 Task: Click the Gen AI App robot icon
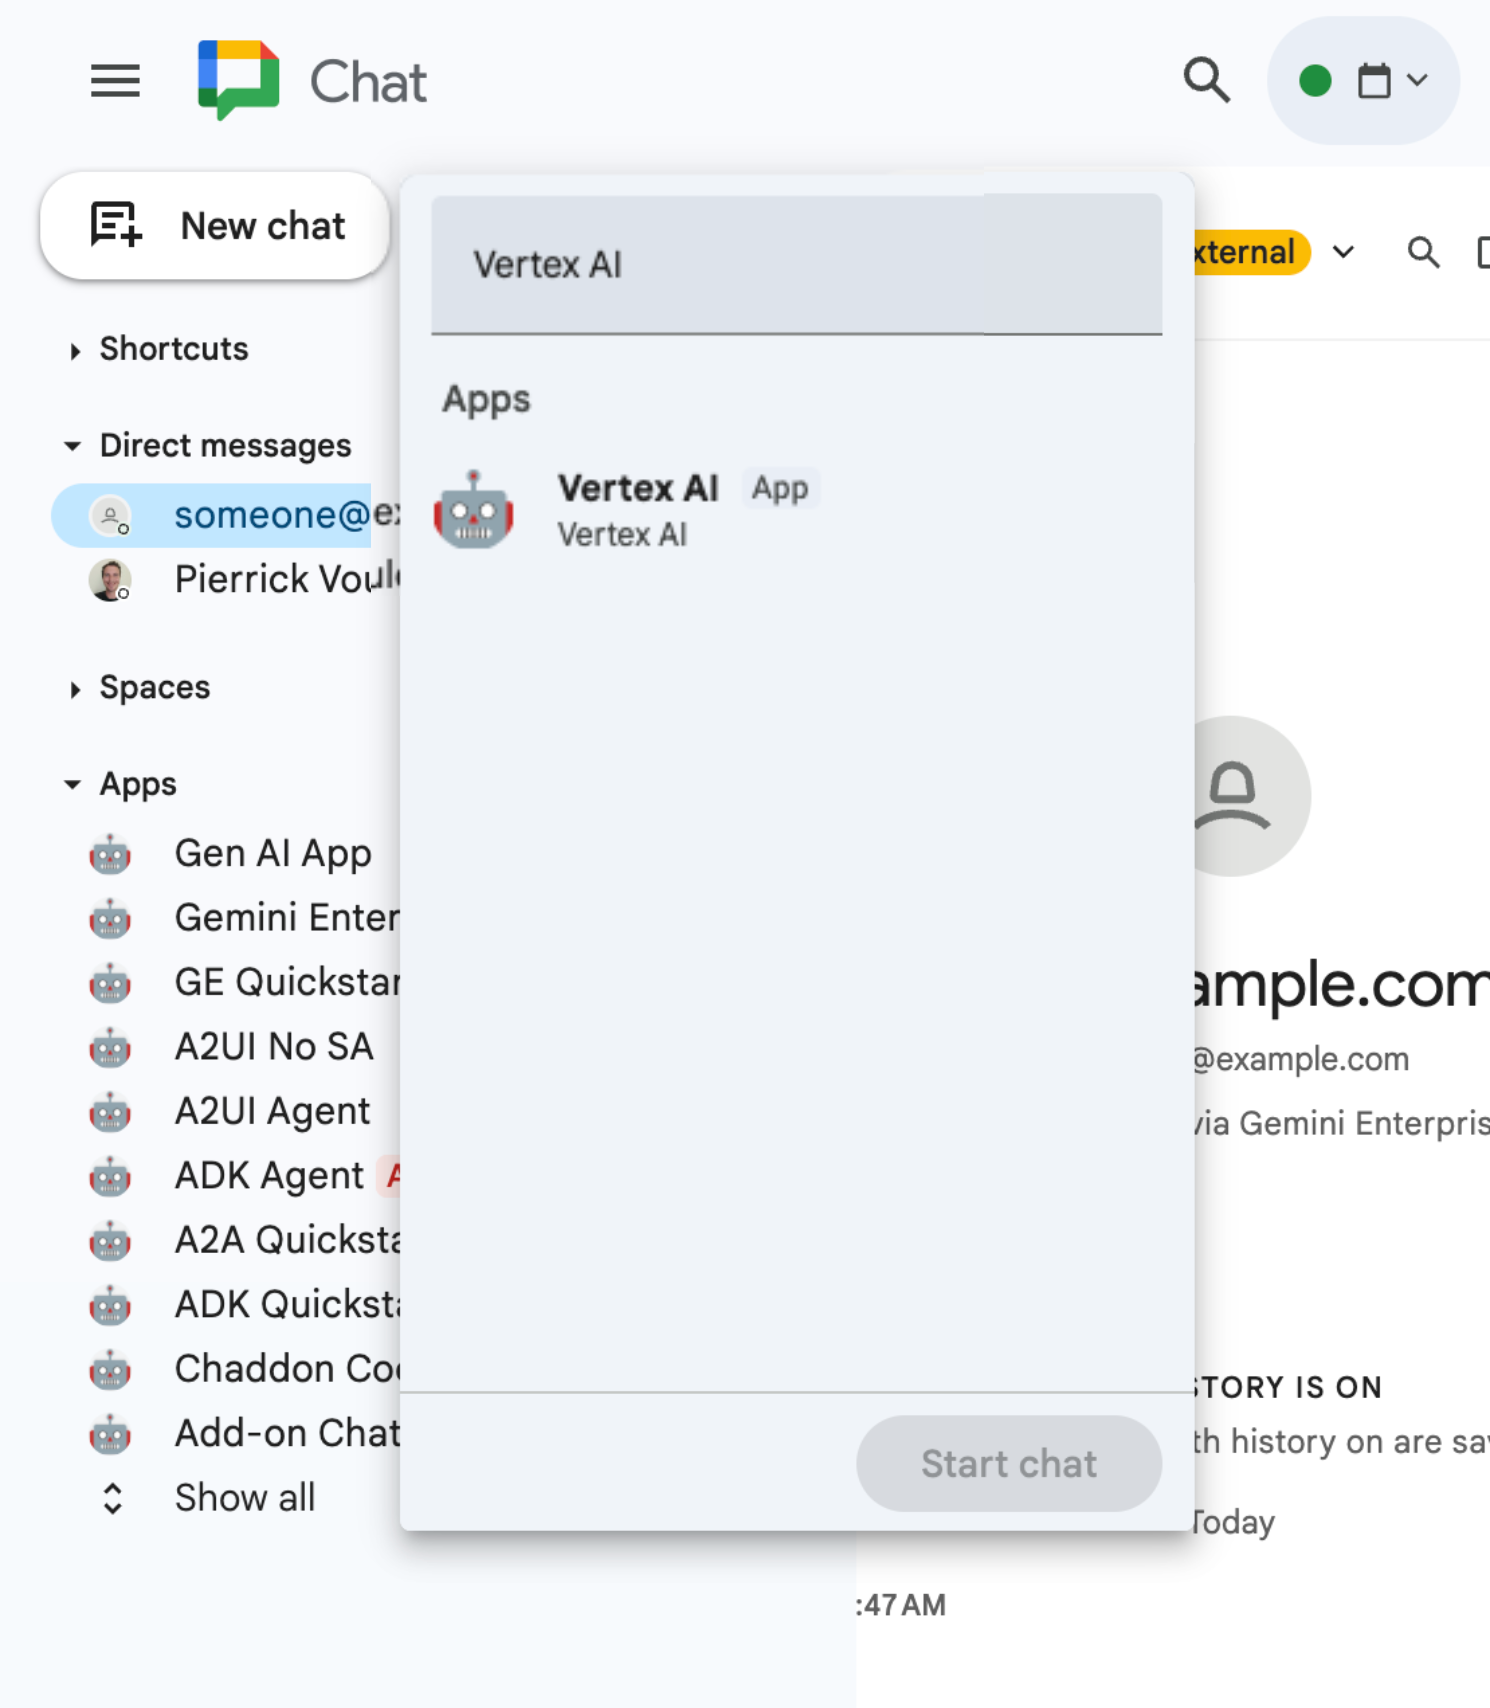110,855
